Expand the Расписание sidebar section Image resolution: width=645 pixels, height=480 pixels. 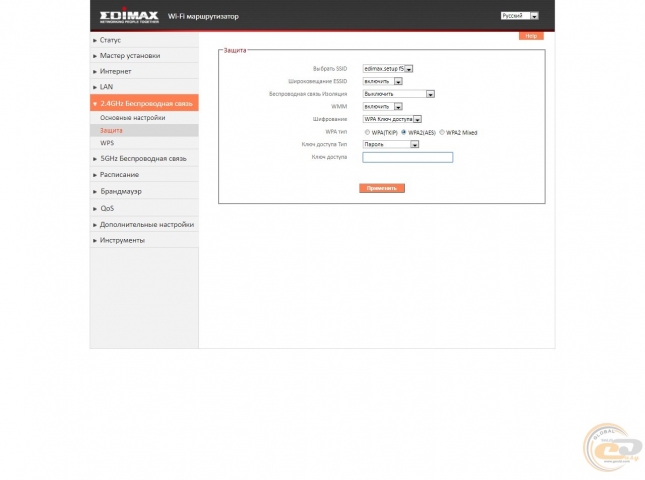point(144,174)
